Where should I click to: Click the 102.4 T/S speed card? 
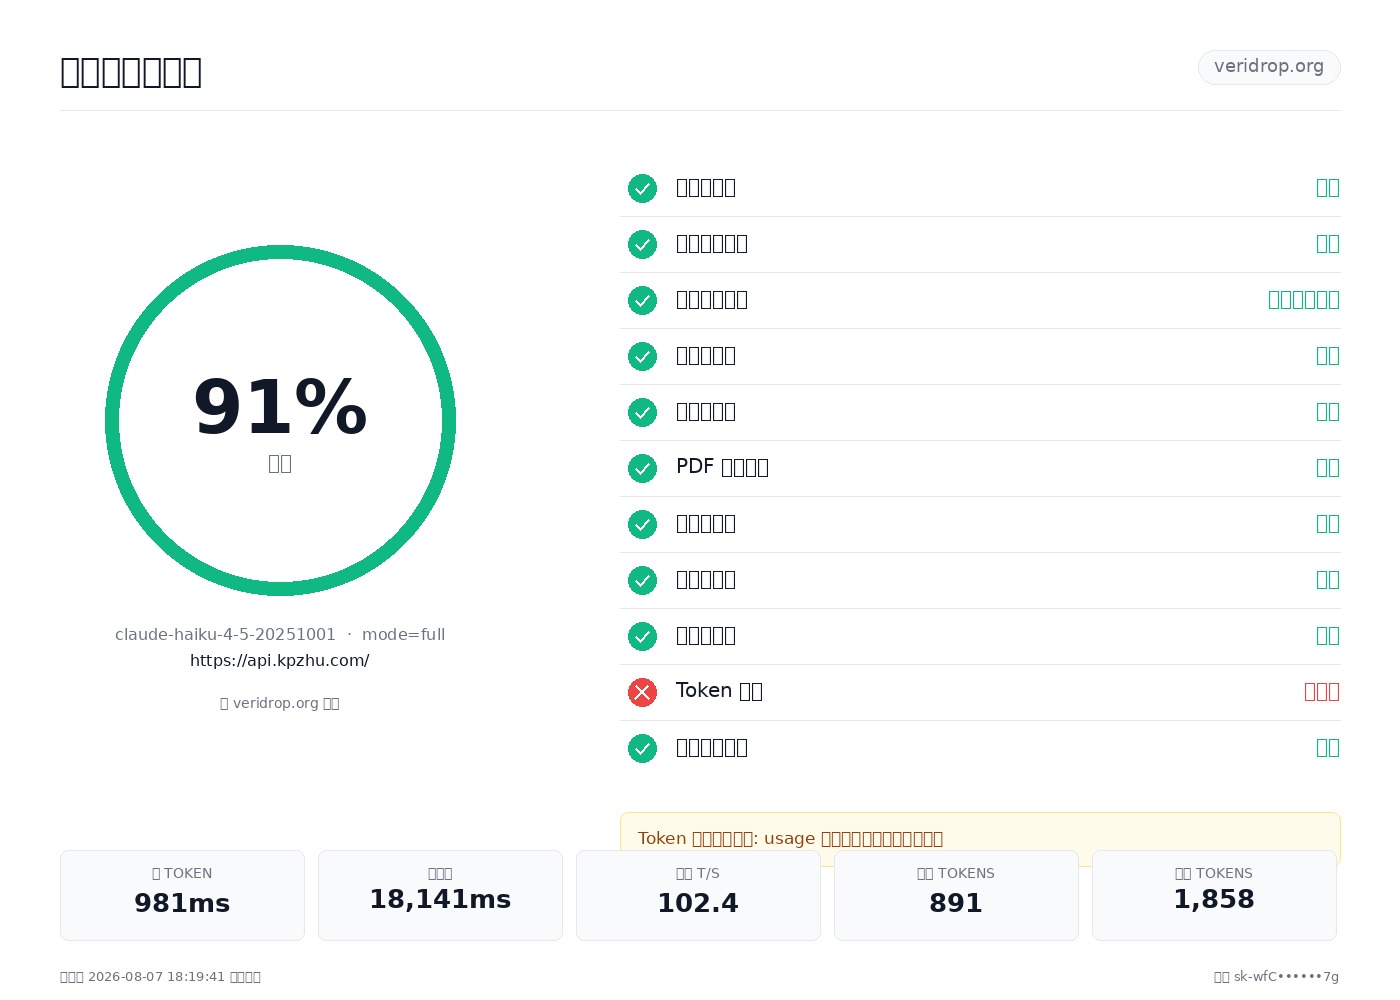click(x=698, y=895)
